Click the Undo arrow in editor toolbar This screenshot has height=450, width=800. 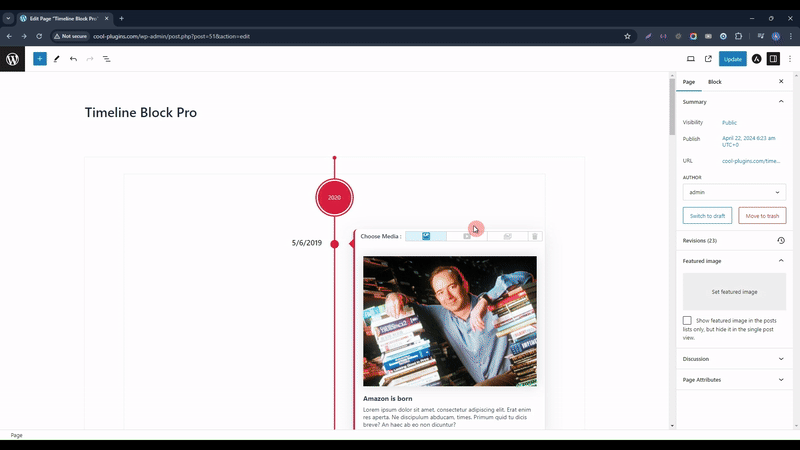(x=73, y=59)
